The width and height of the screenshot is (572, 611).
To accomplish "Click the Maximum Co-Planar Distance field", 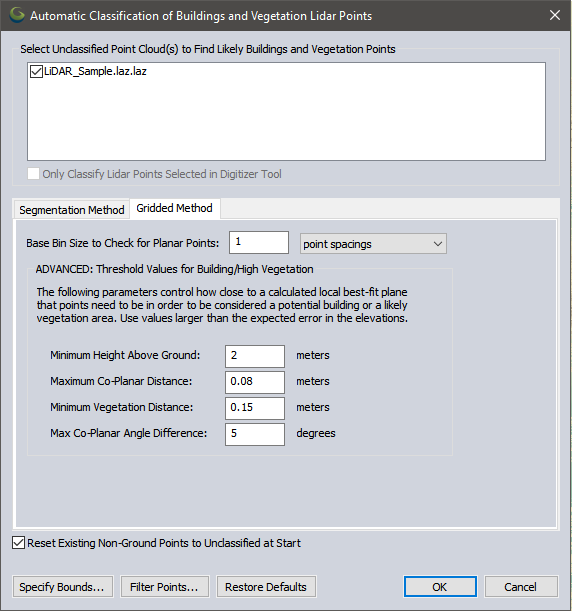I will tap(255, 382).
